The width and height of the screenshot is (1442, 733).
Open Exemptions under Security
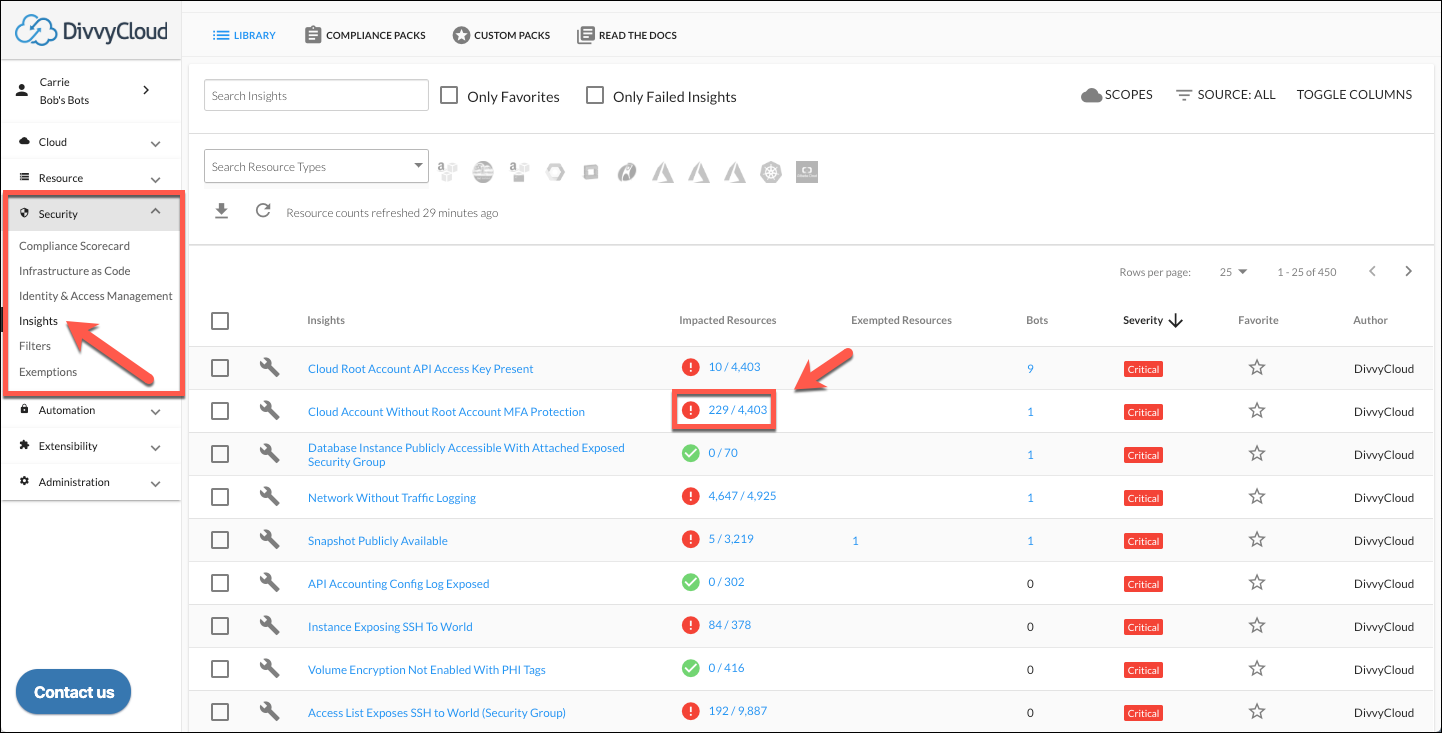(x=48, y=372)
